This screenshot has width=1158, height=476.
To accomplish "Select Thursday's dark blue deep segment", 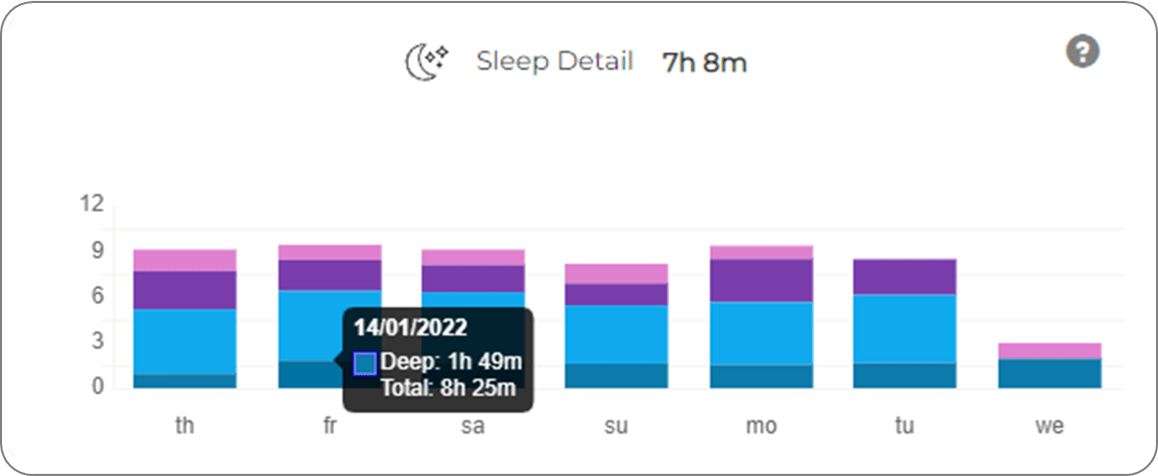I will tap(185, 381).
